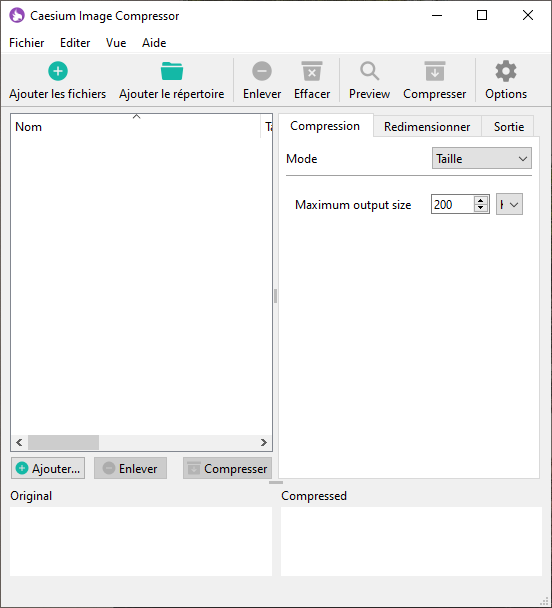Click the Ajouter... button below the list
This screenshot has width=552, height=608.
pos(48,468)
